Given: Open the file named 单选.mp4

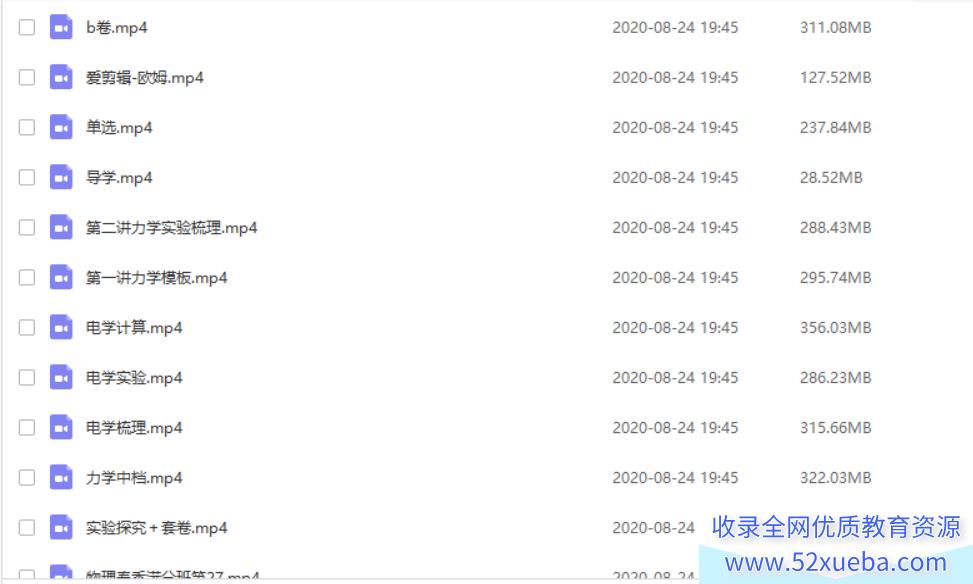Looking at the screenshot, I should (x=119, y=128).
